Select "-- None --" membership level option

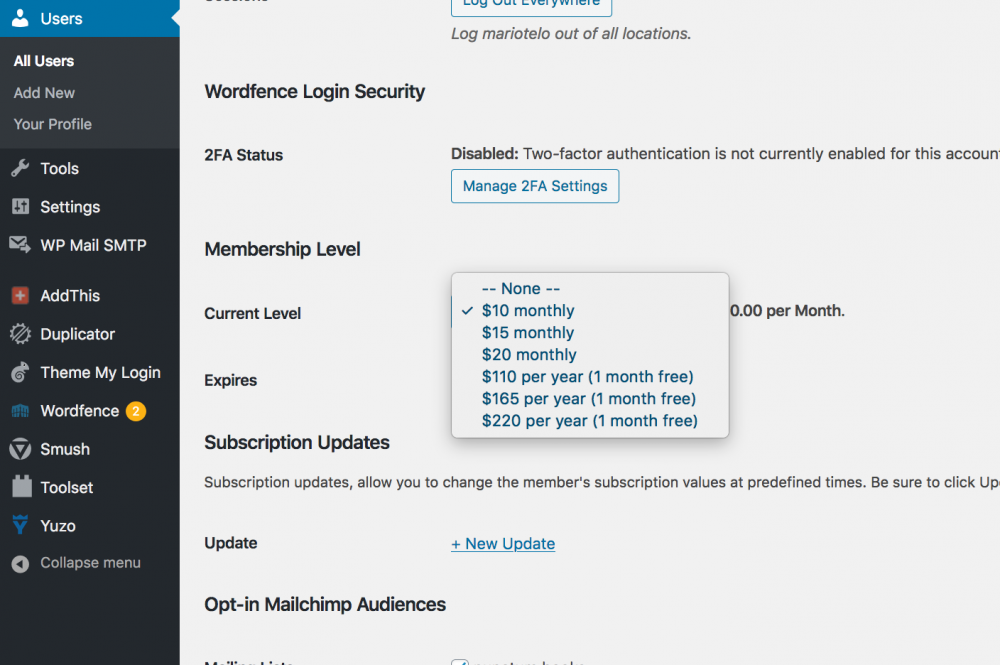click(x=520, y=289)
